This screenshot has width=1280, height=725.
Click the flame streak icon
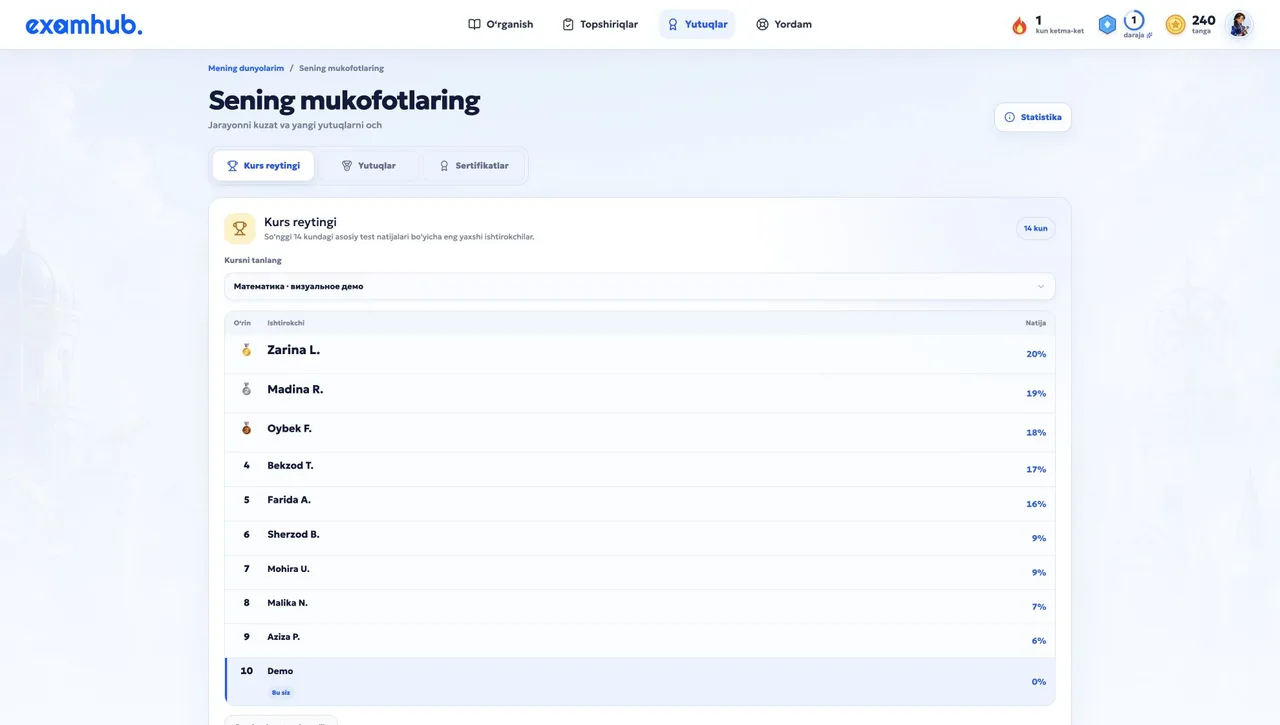pyautogui.click(x=1019, y=25)
